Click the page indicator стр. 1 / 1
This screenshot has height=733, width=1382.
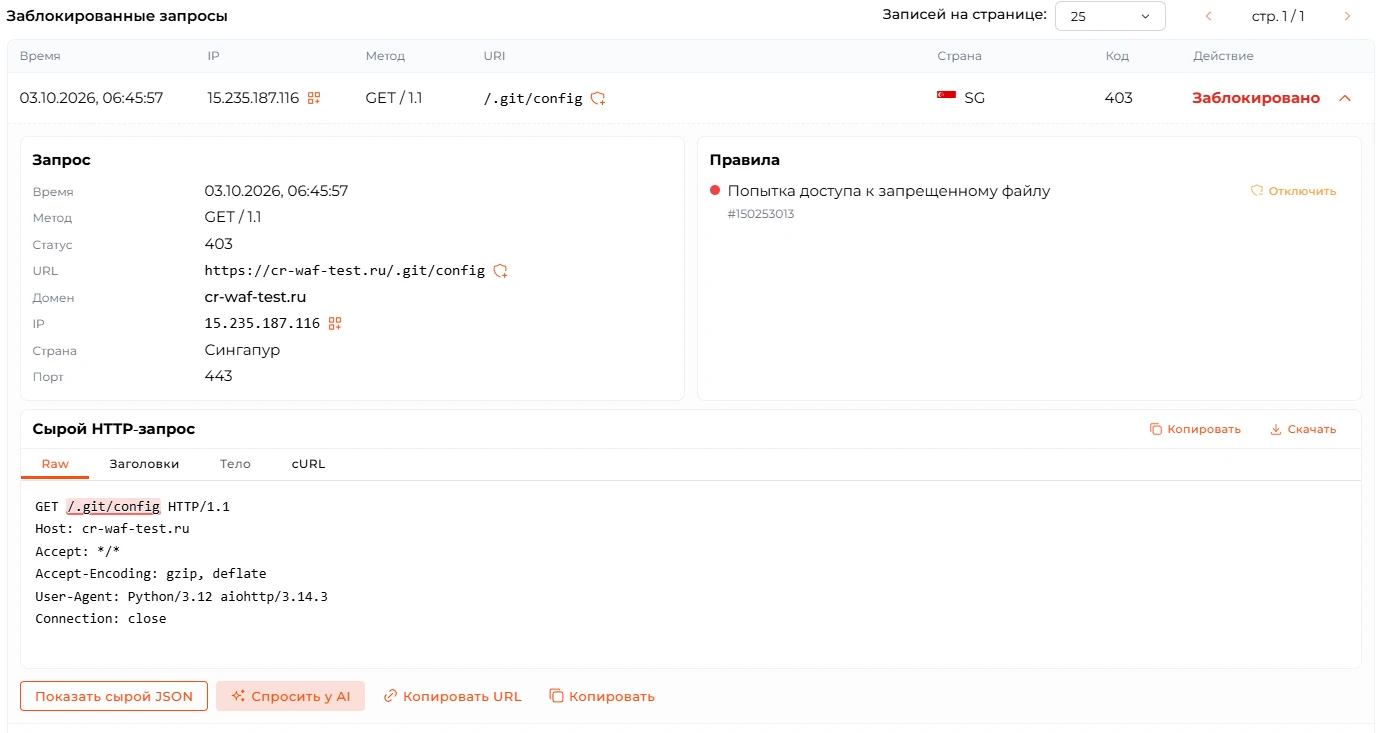(1278, 16)
